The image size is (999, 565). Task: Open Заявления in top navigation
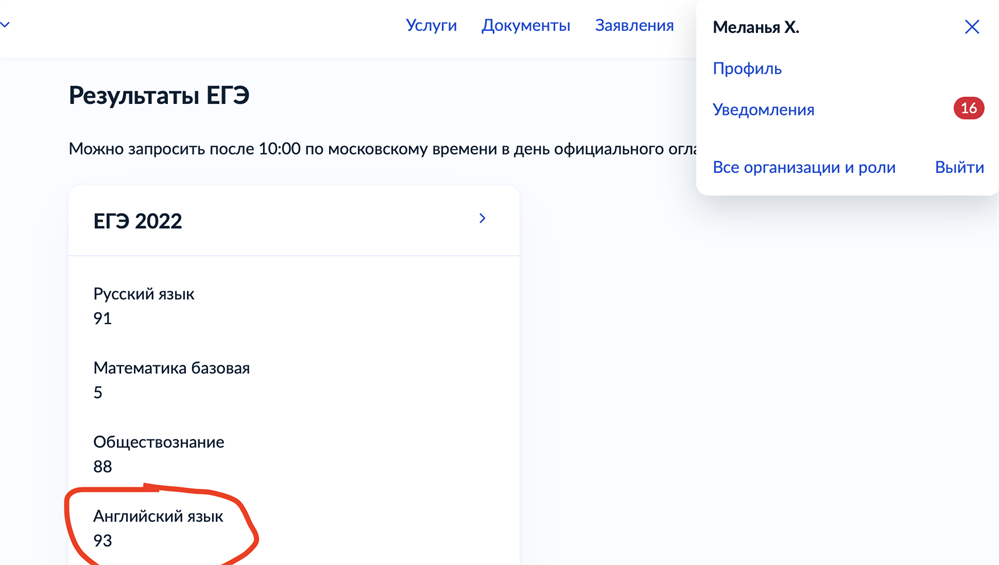coord(634,25)
